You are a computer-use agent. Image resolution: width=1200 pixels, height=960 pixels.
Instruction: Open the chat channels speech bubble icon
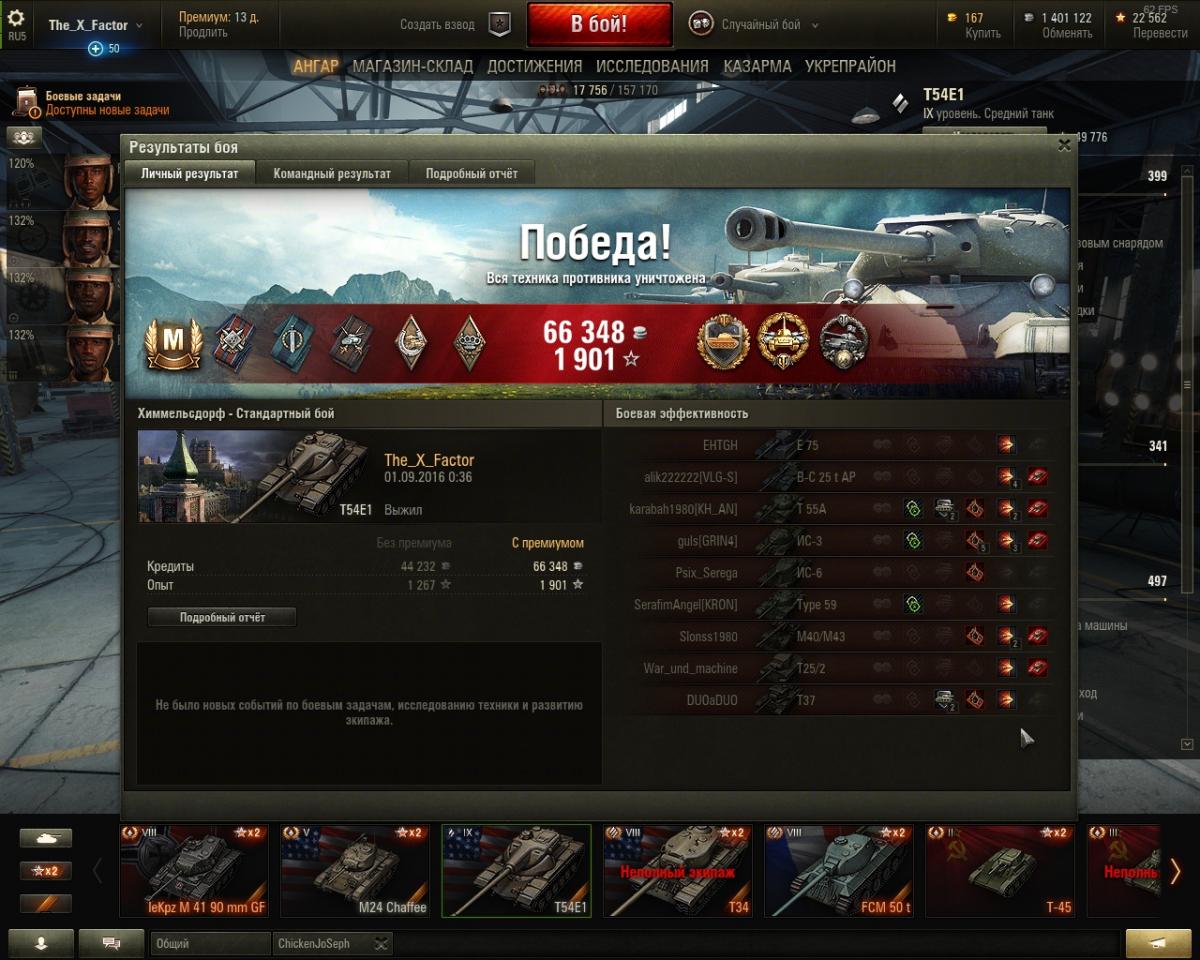coord(111,943)
